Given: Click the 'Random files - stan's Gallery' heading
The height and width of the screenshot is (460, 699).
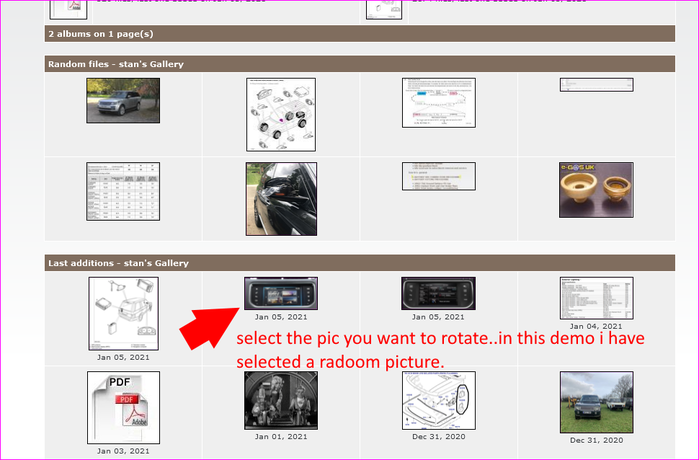Looking at the screenshot, I should [116, 64].
